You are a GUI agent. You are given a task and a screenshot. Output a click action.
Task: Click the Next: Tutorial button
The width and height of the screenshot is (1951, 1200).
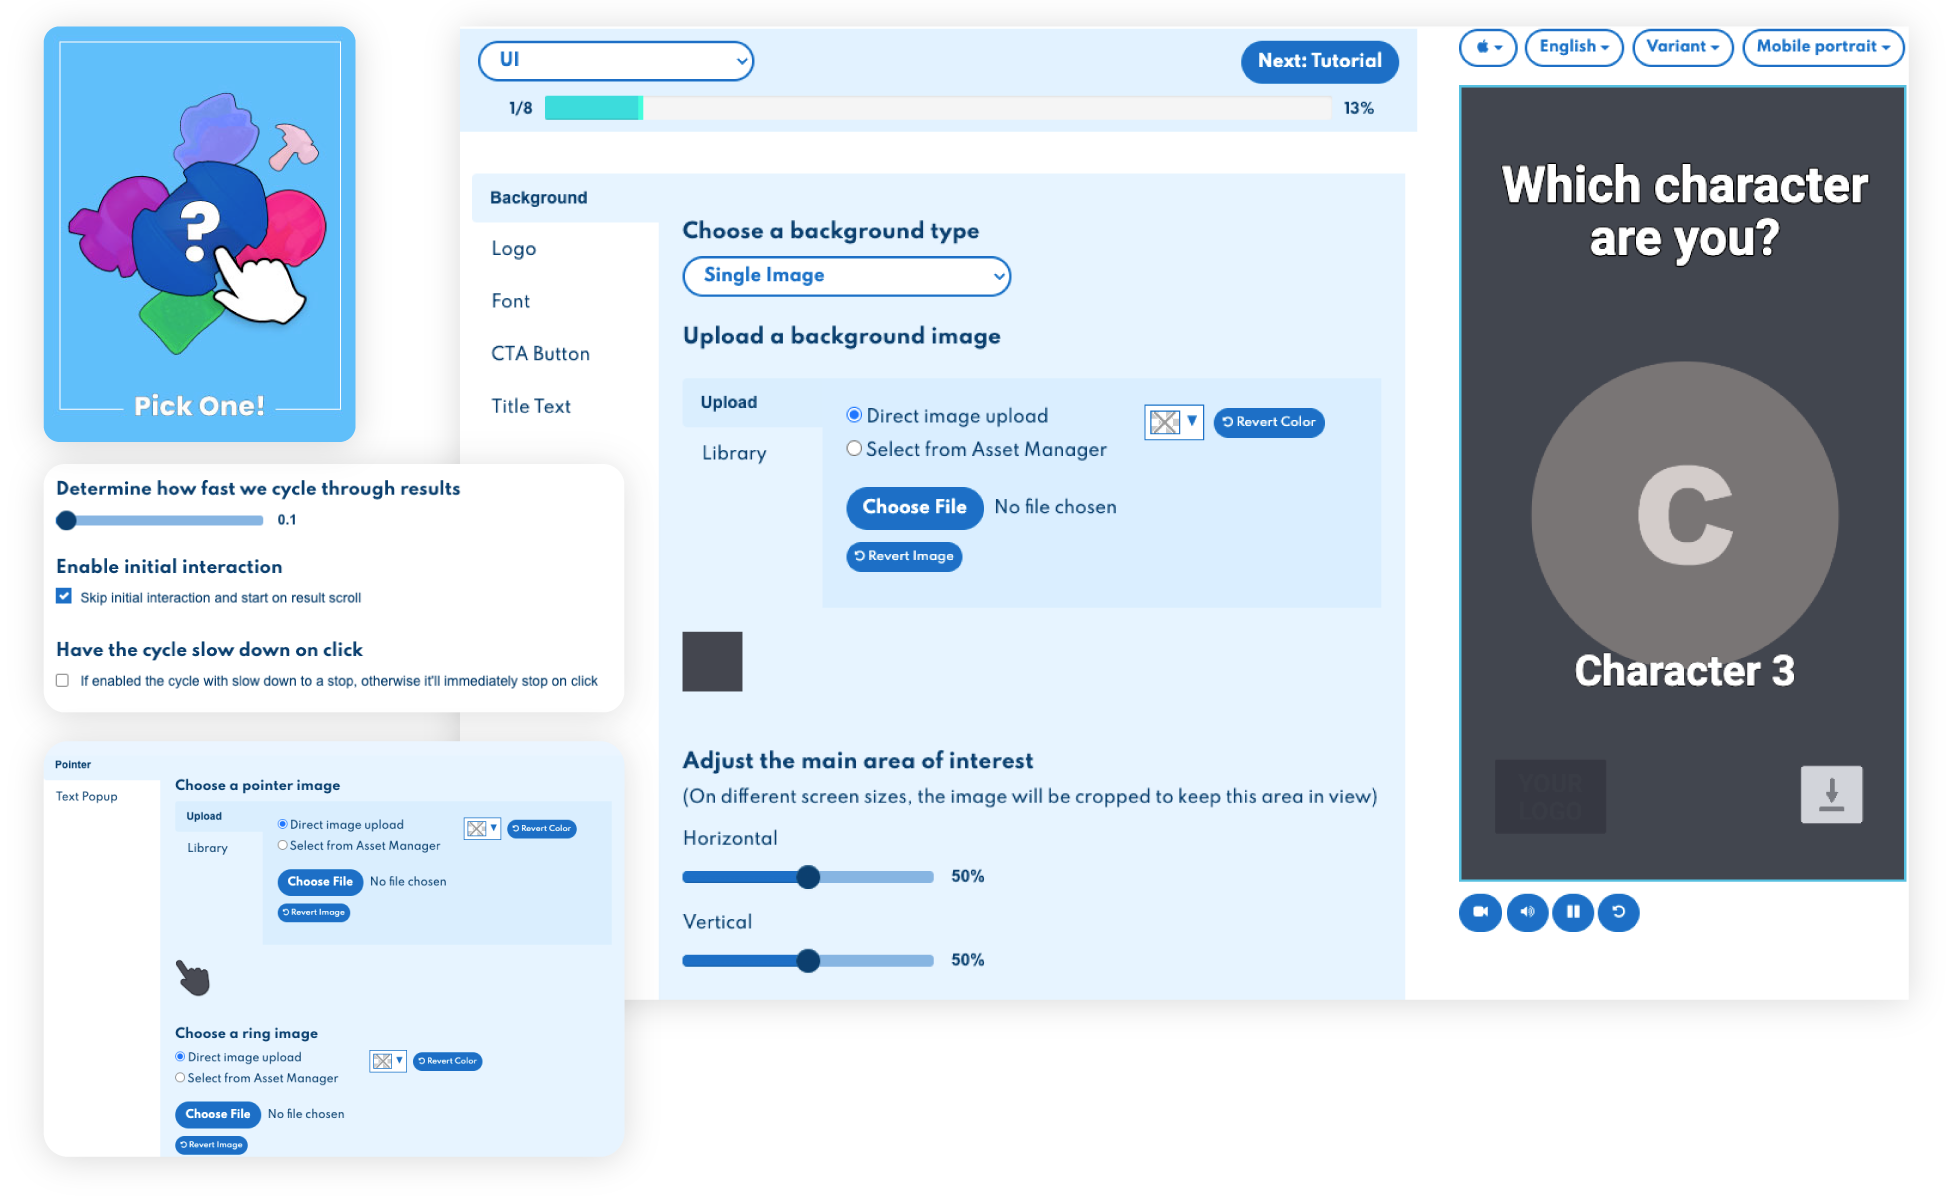(1319, 61)
